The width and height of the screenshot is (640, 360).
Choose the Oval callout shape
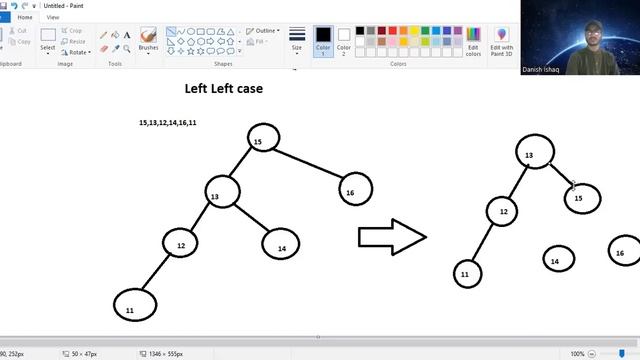[221, 51]
